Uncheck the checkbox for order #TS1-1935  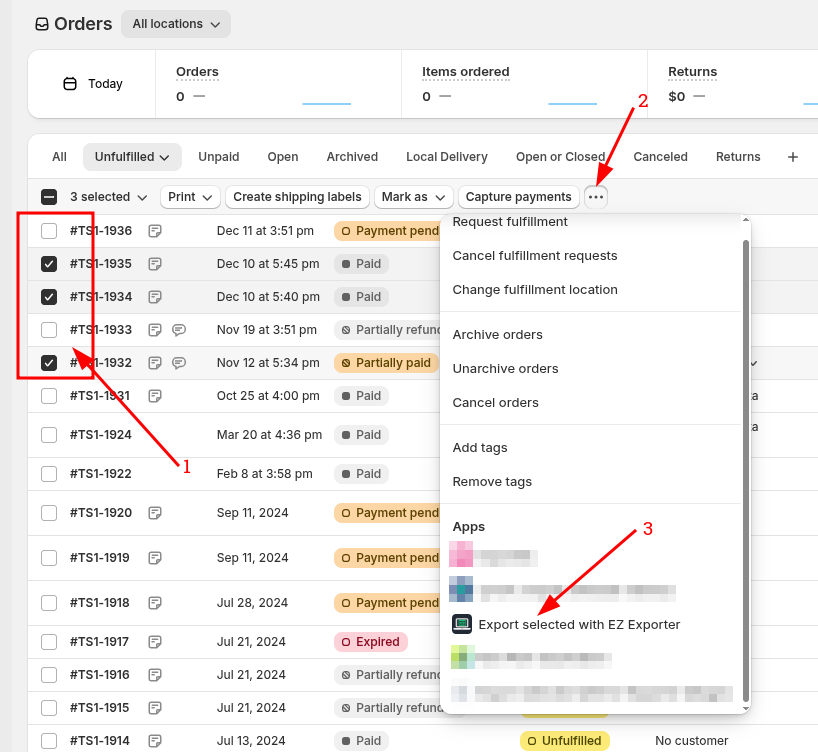pyautogui.click(x=49, y=264)
